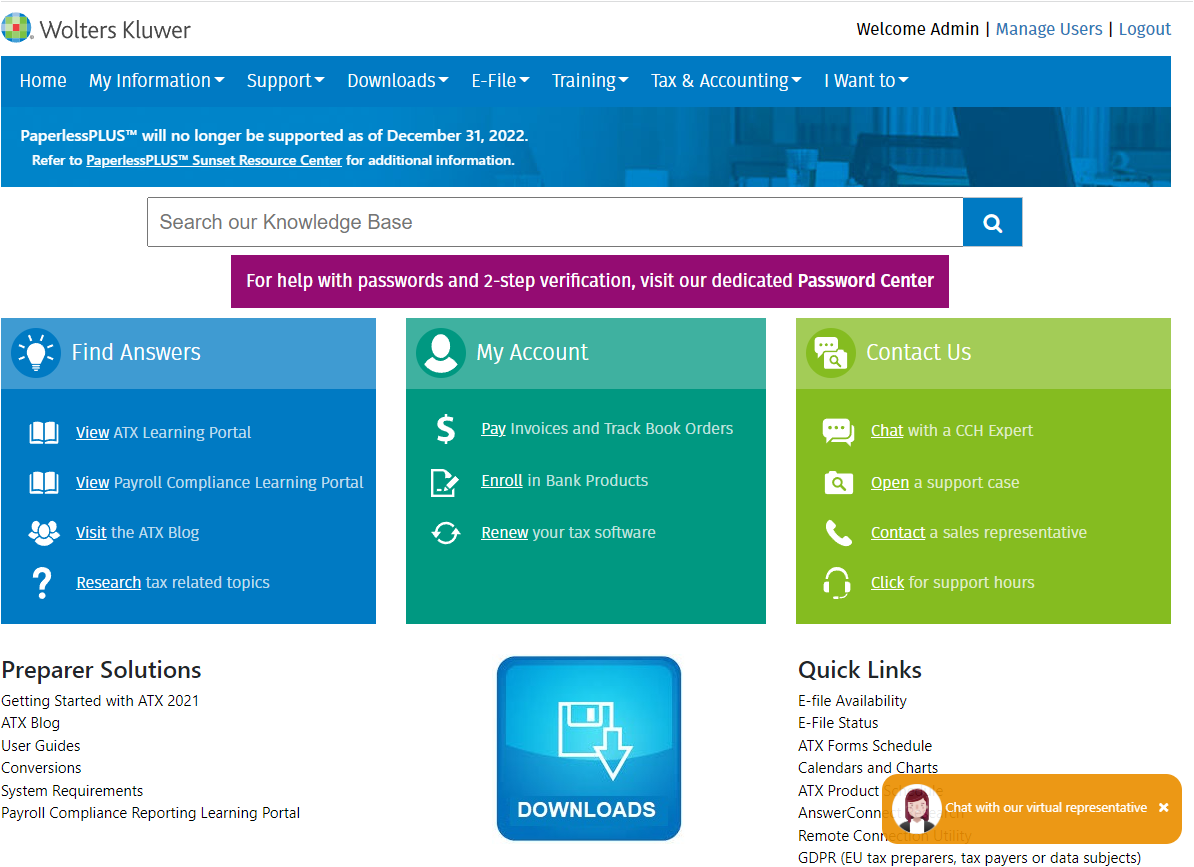The height and width of the screenshot is (867, 1194).
Task: Click the magnifier search button
Action: [x=992, y=222]
